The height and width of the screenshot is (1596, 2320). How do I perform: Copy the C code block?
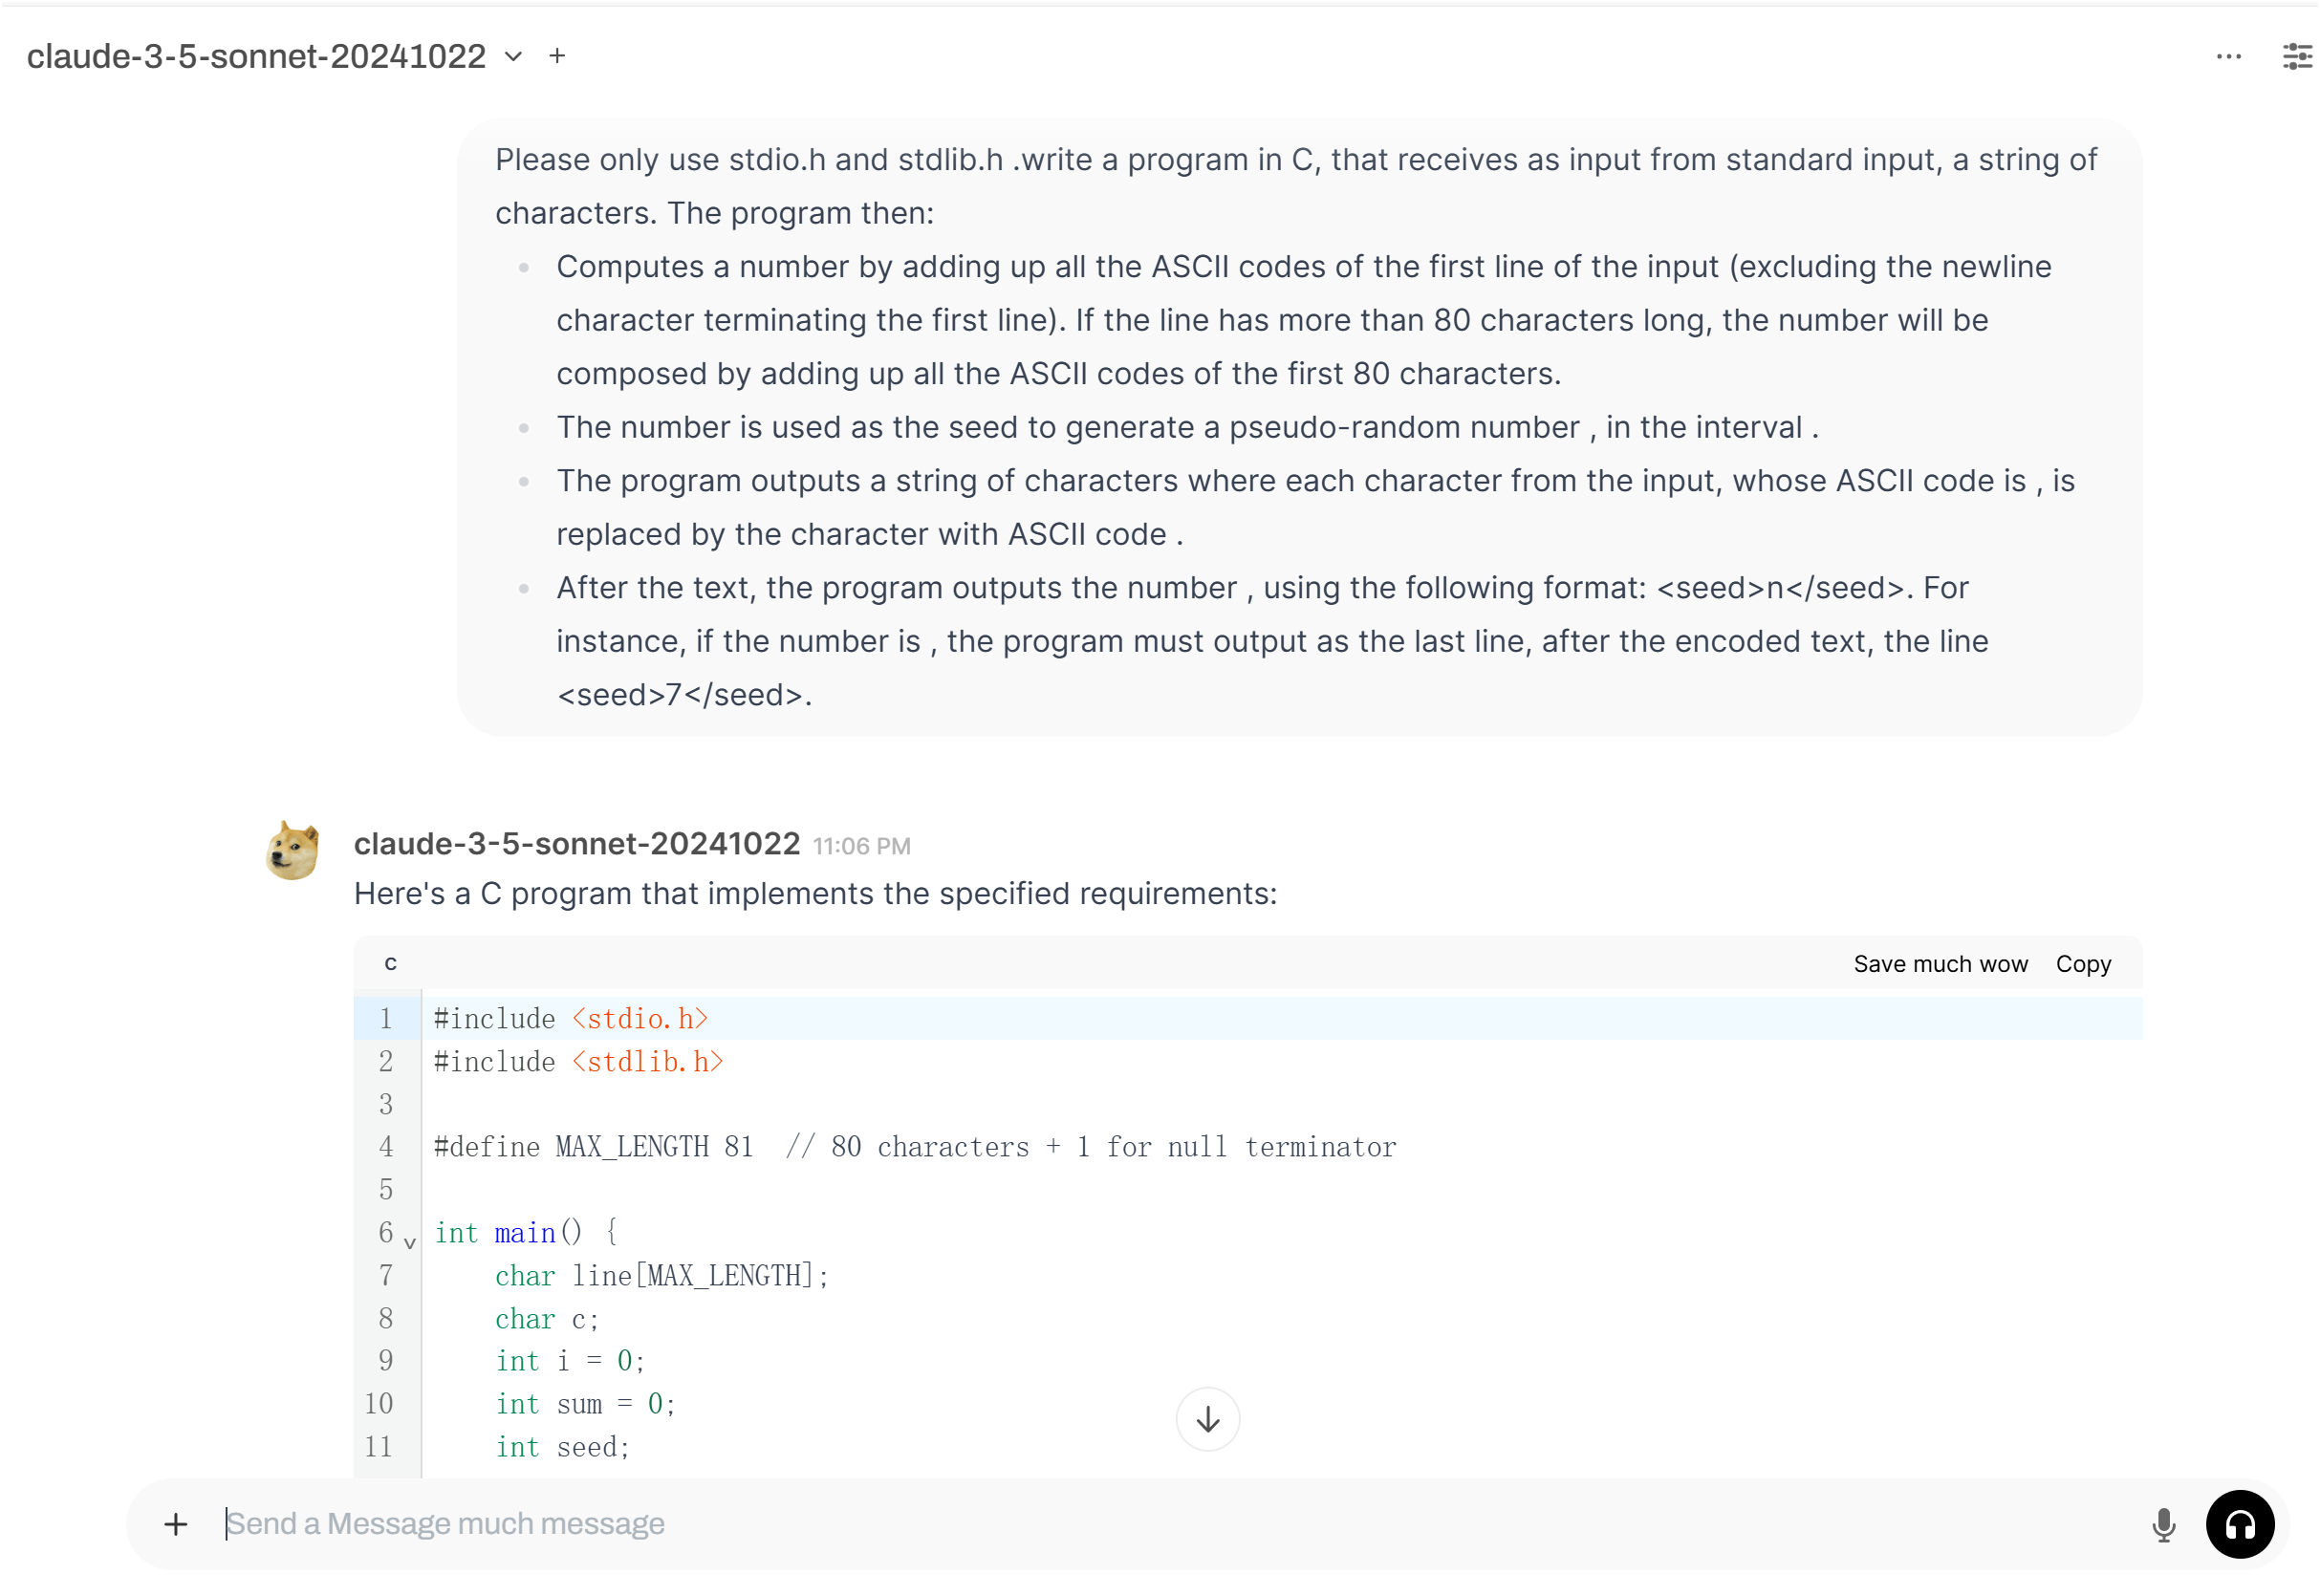2083,964
